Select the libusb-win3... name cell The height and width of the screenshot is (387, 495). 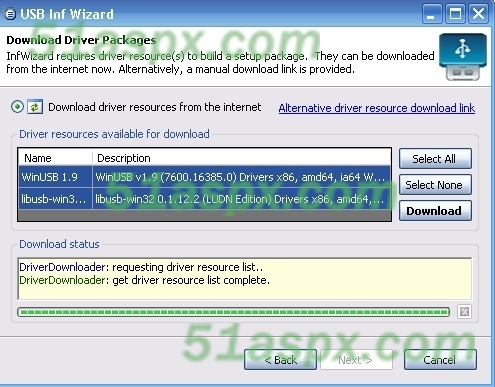55,199
